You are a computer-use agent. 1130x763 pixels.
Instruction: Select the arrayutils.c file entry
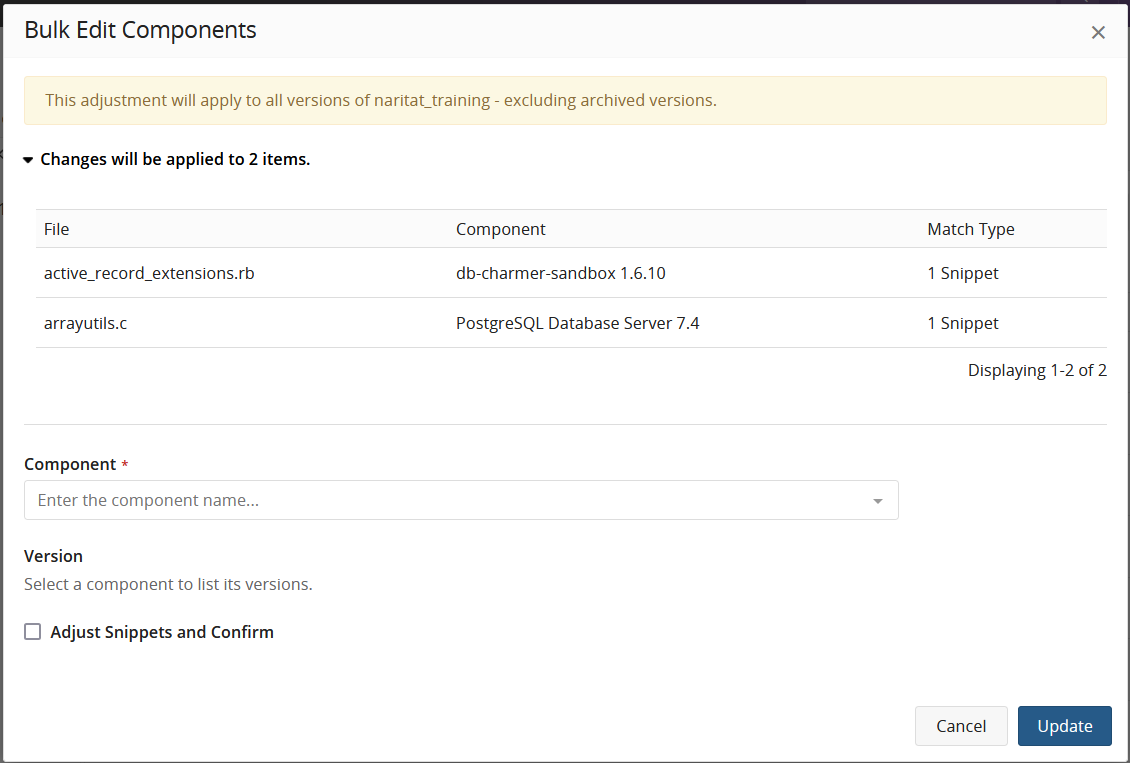pos(85,323)
